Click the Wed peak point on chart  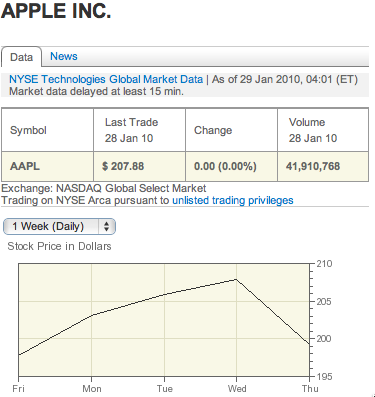(236, 279)
